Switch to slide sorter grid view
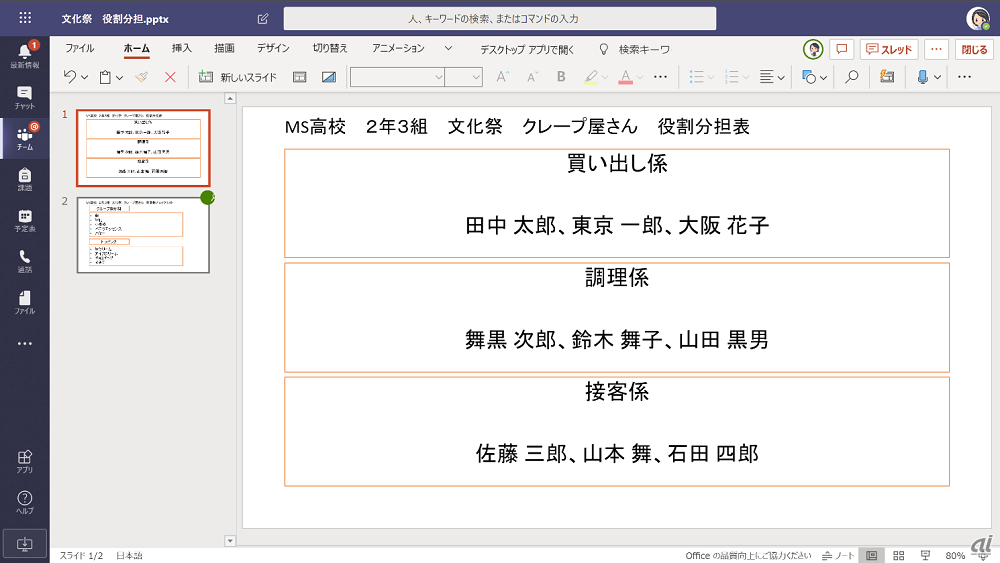This screenshot has width=1000, height=563. pyautogui.click(x=898, y=555)
